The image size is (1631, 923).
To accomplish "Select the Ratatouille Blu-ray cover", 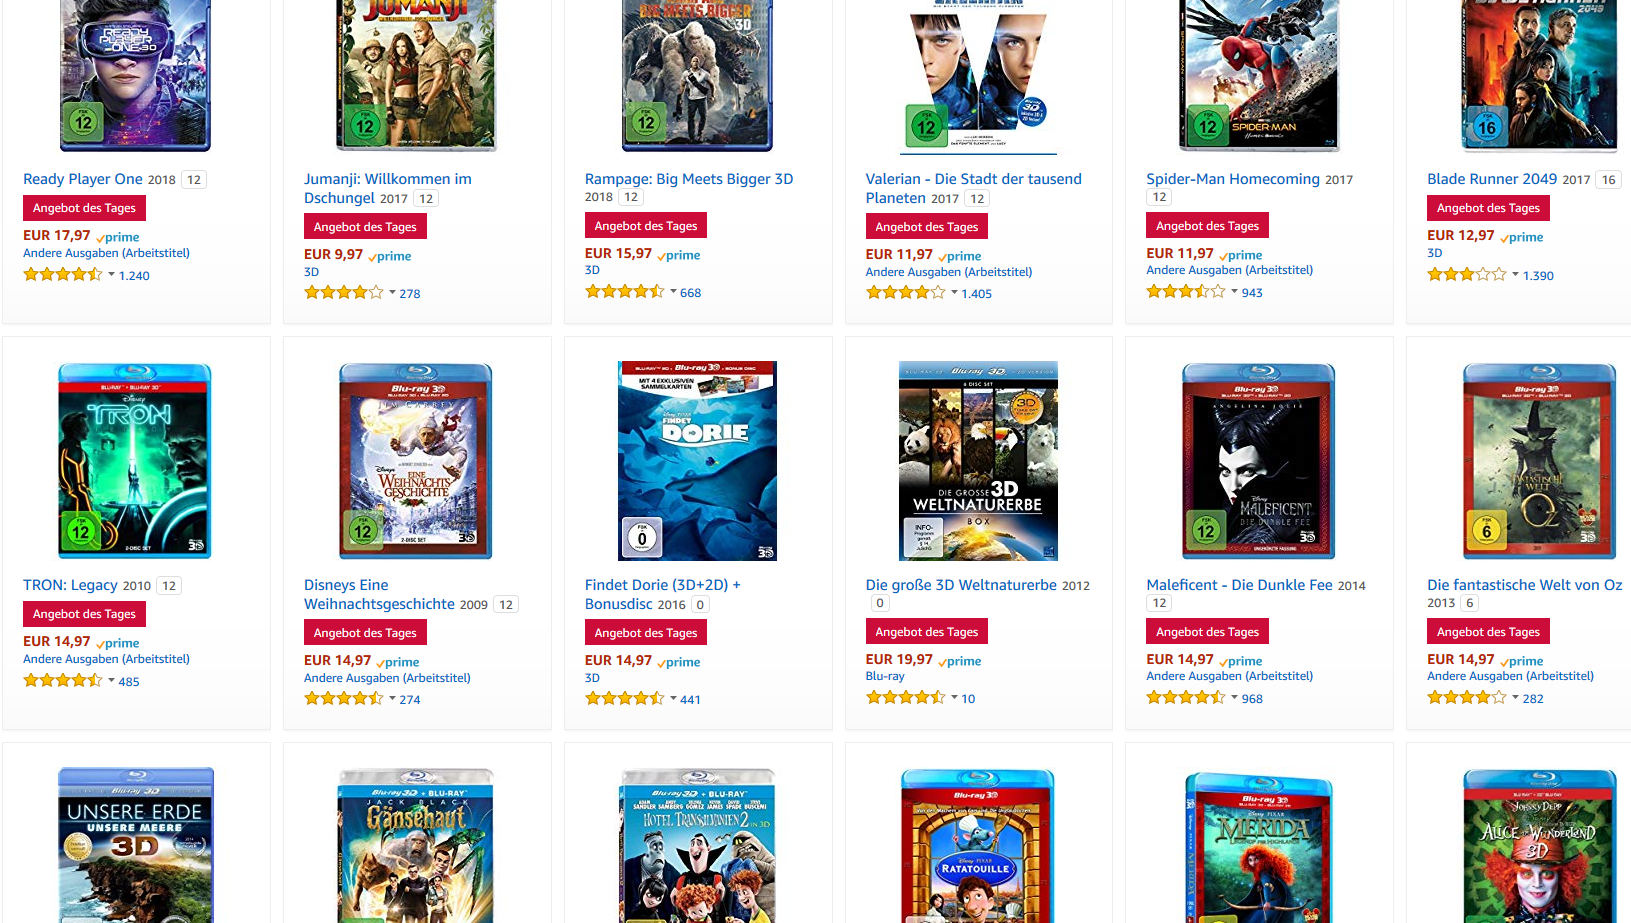I will [x=977, y=846].
